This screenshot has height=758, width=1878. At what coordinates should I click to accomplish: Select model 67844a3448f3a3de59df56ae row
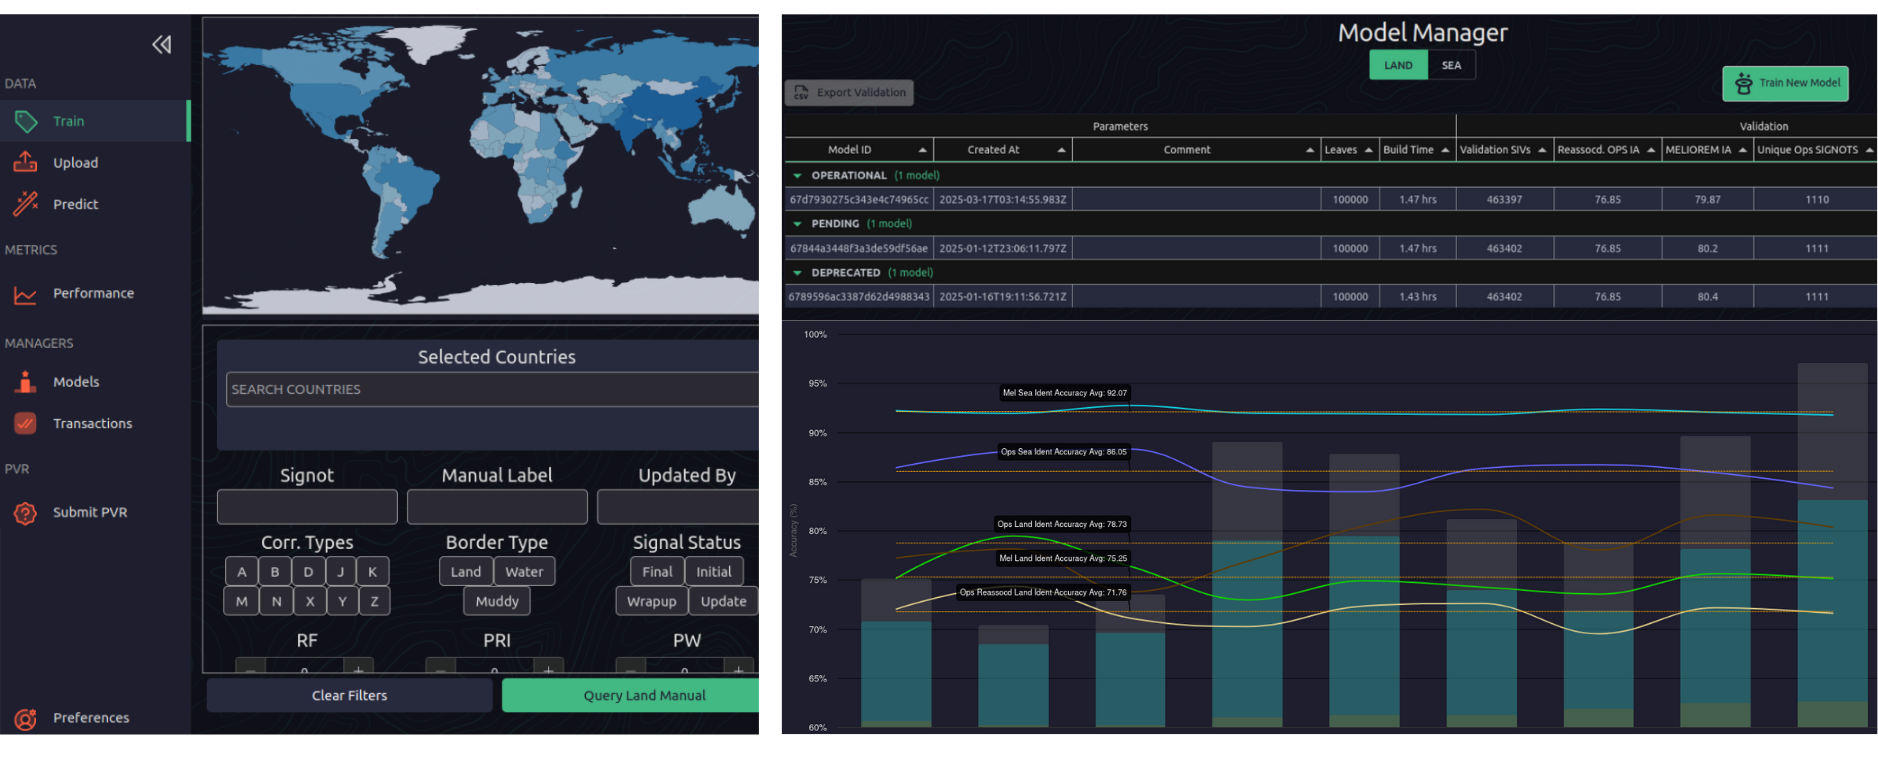[1331, 248]
